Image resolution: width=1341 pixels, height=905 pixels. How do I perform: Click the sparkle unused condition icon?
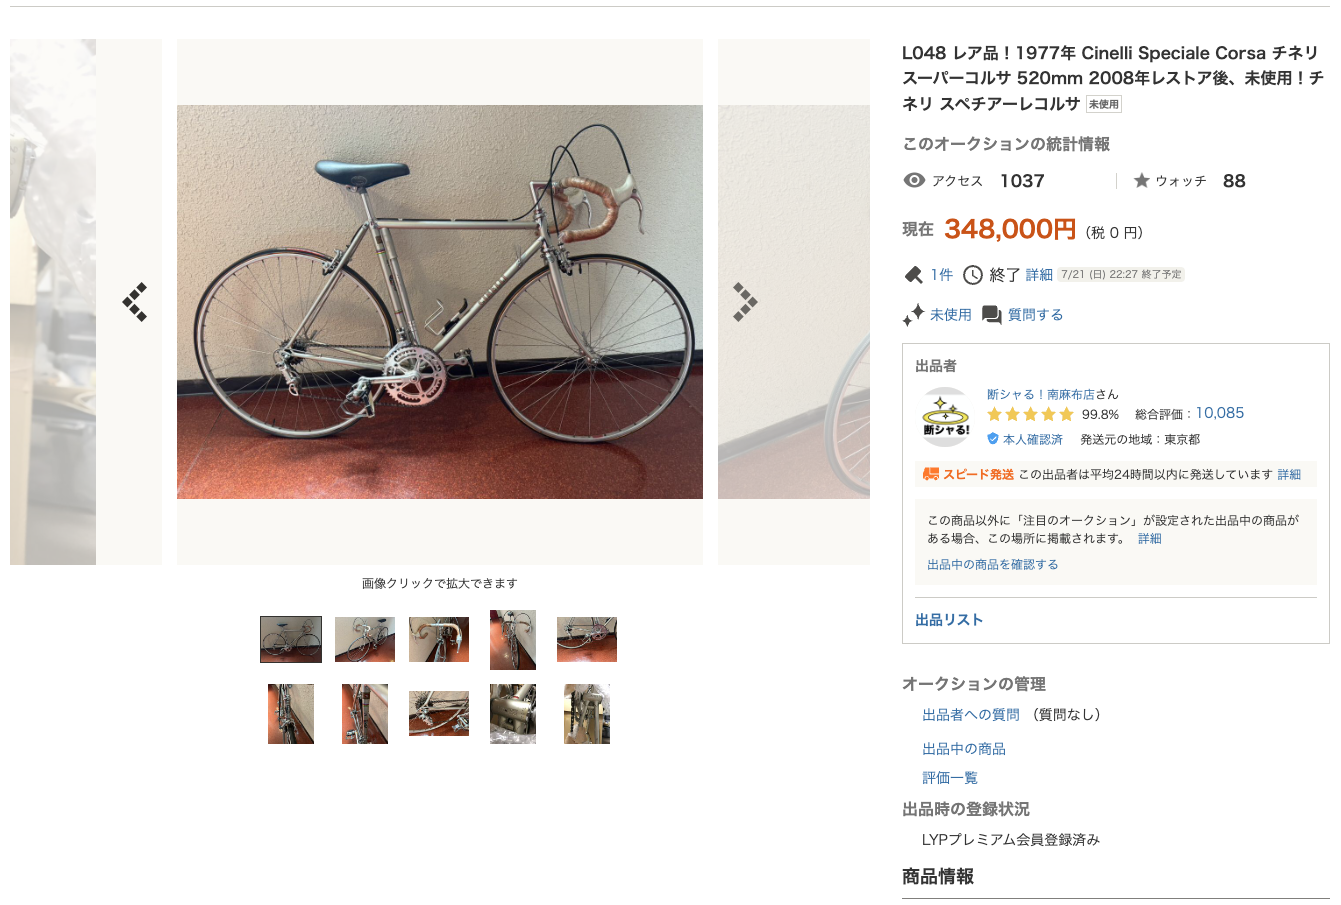[x=913, y=315]
